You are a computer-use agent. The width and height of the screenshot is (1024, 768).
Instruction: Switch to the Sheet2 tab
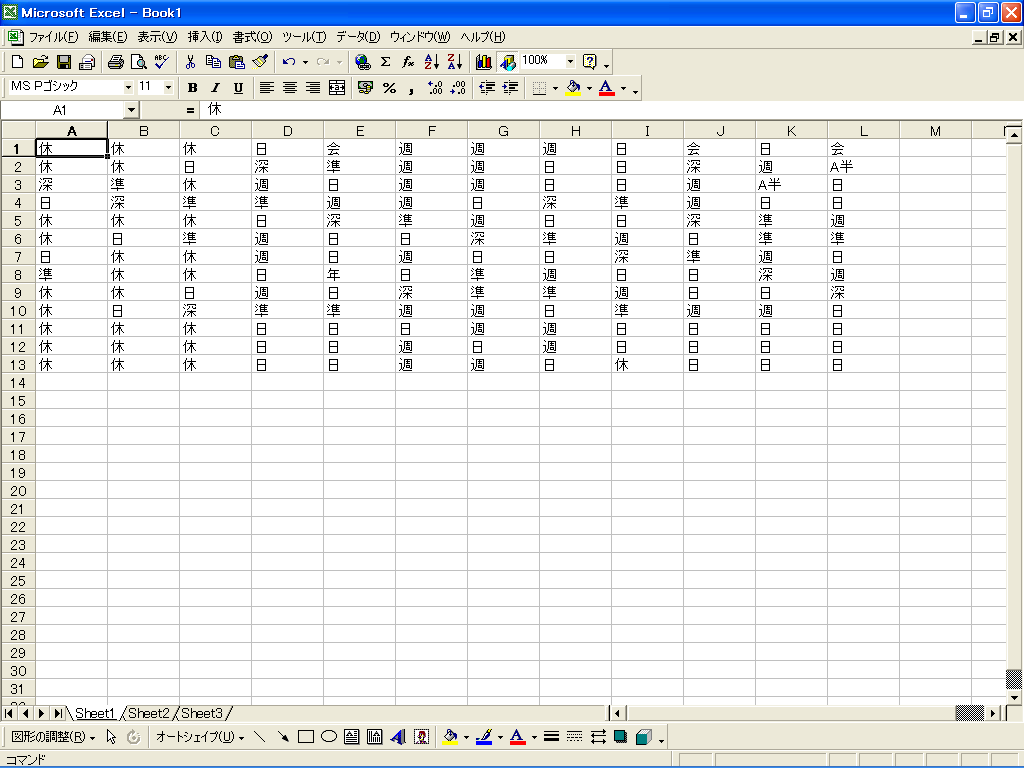pos(148,713)
